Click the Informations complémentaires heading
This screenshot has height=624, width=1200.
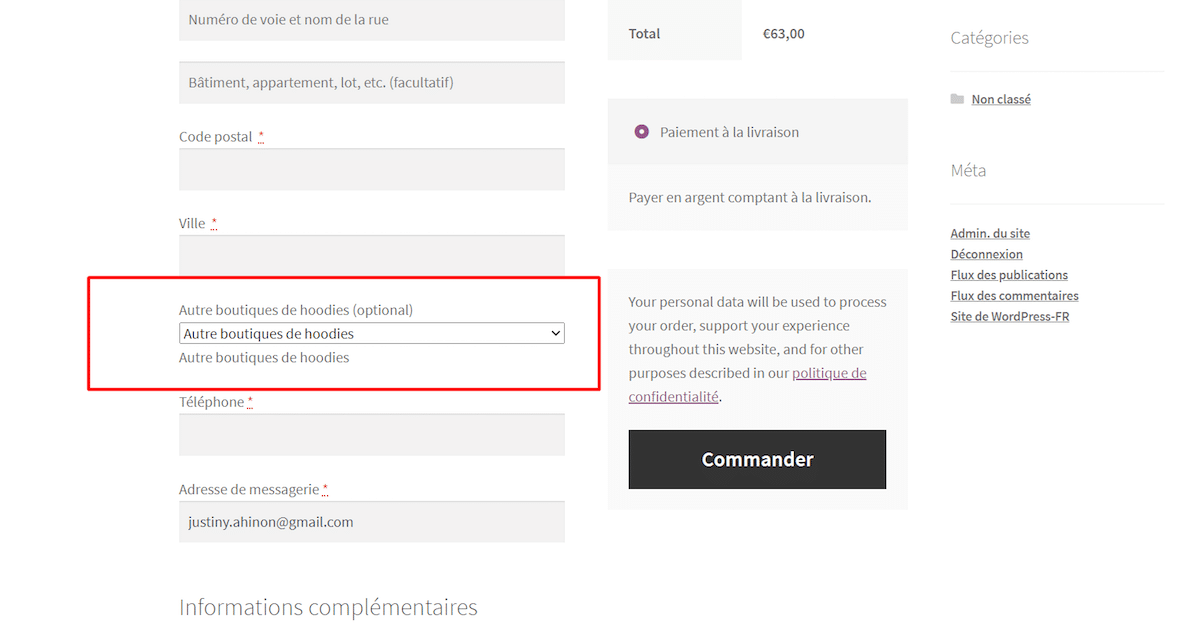click(x=328, y=607)
